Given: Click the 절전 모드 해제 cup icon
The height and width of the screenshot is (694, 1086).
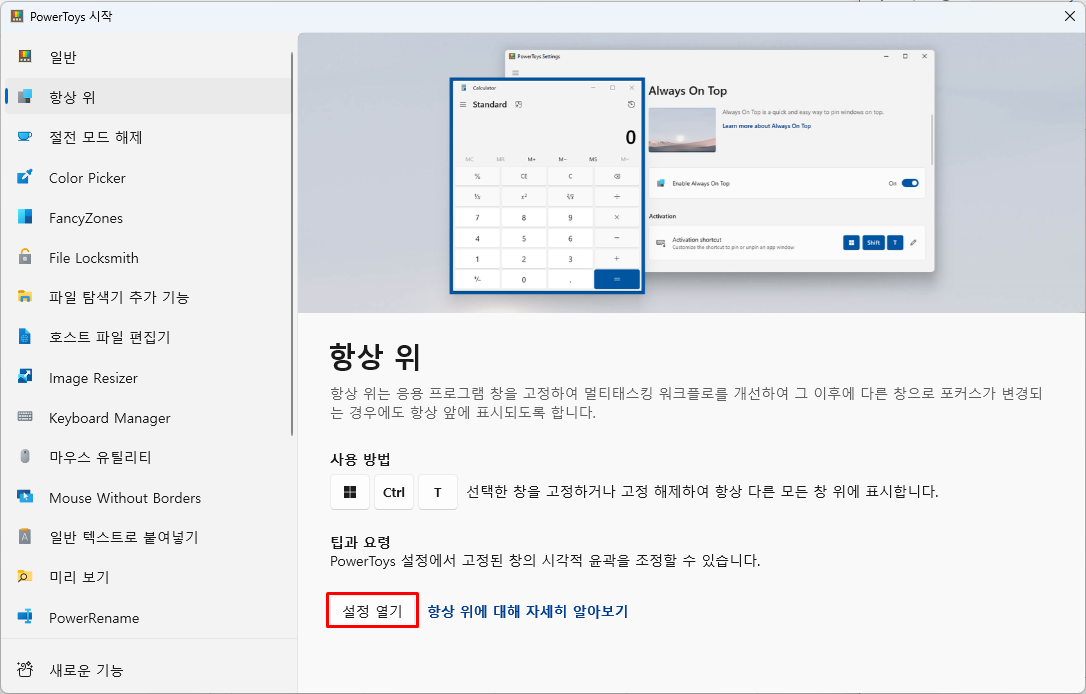Looking at the screenshot, I should pyautogui.click(x=25, y=136).
